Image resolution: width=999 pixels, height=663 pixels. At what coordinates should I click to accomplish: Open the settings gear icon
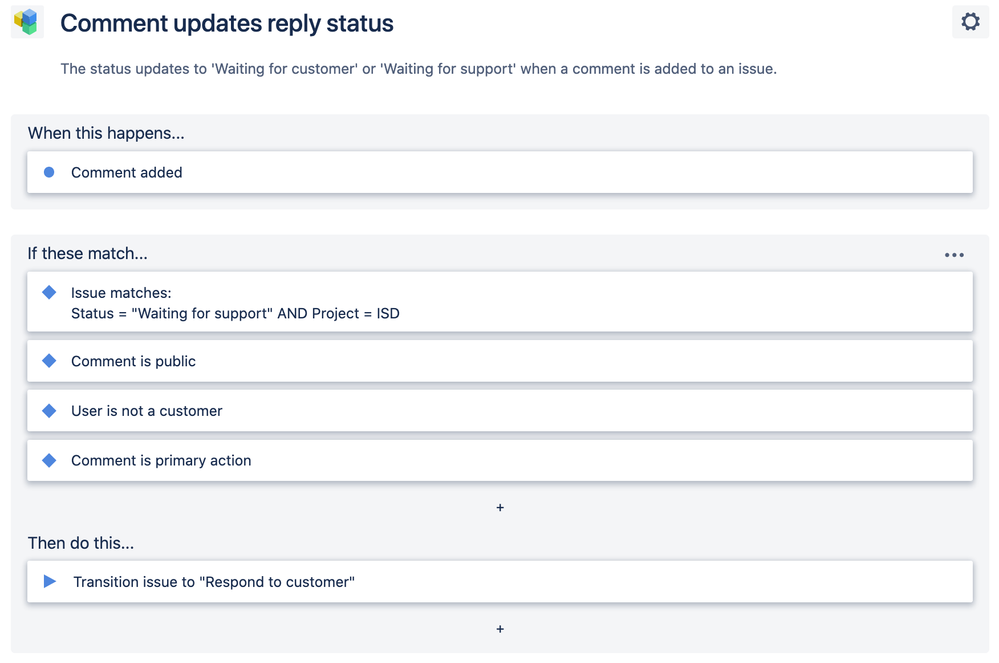(970, 22)
